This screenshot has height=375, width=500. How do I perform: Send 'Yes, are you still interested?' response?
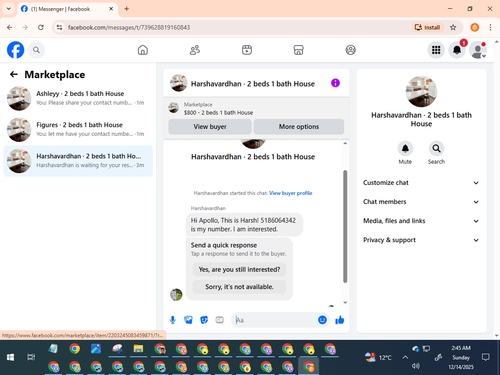(x=239, y=269)
